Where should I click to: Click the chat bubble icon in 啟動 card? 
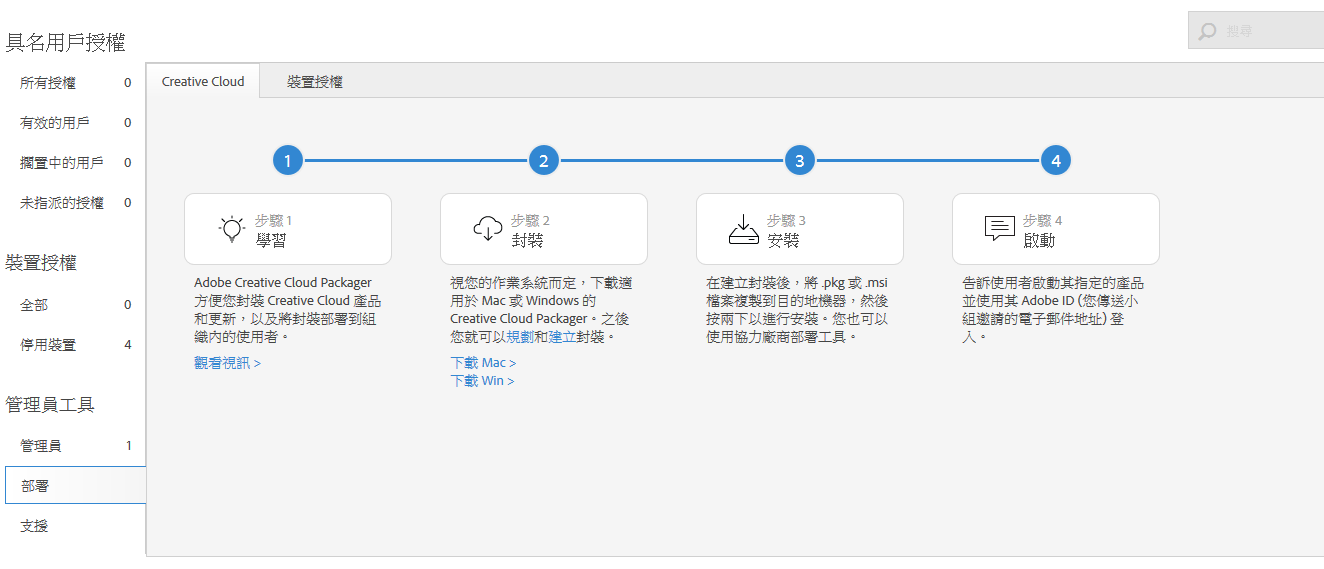click(999, 229)
